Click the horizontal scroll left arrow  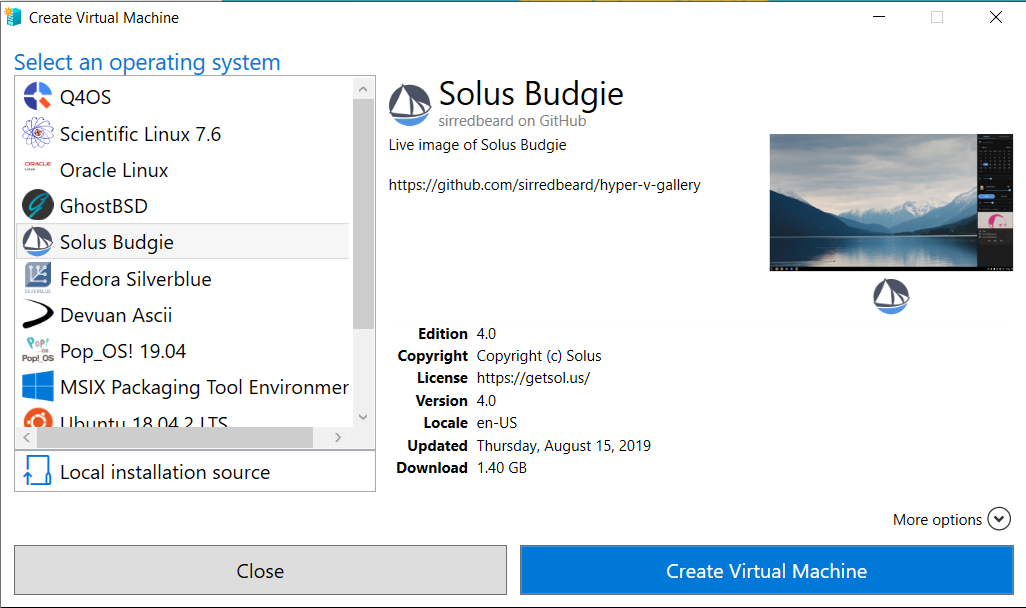click(x=26, y=437)
